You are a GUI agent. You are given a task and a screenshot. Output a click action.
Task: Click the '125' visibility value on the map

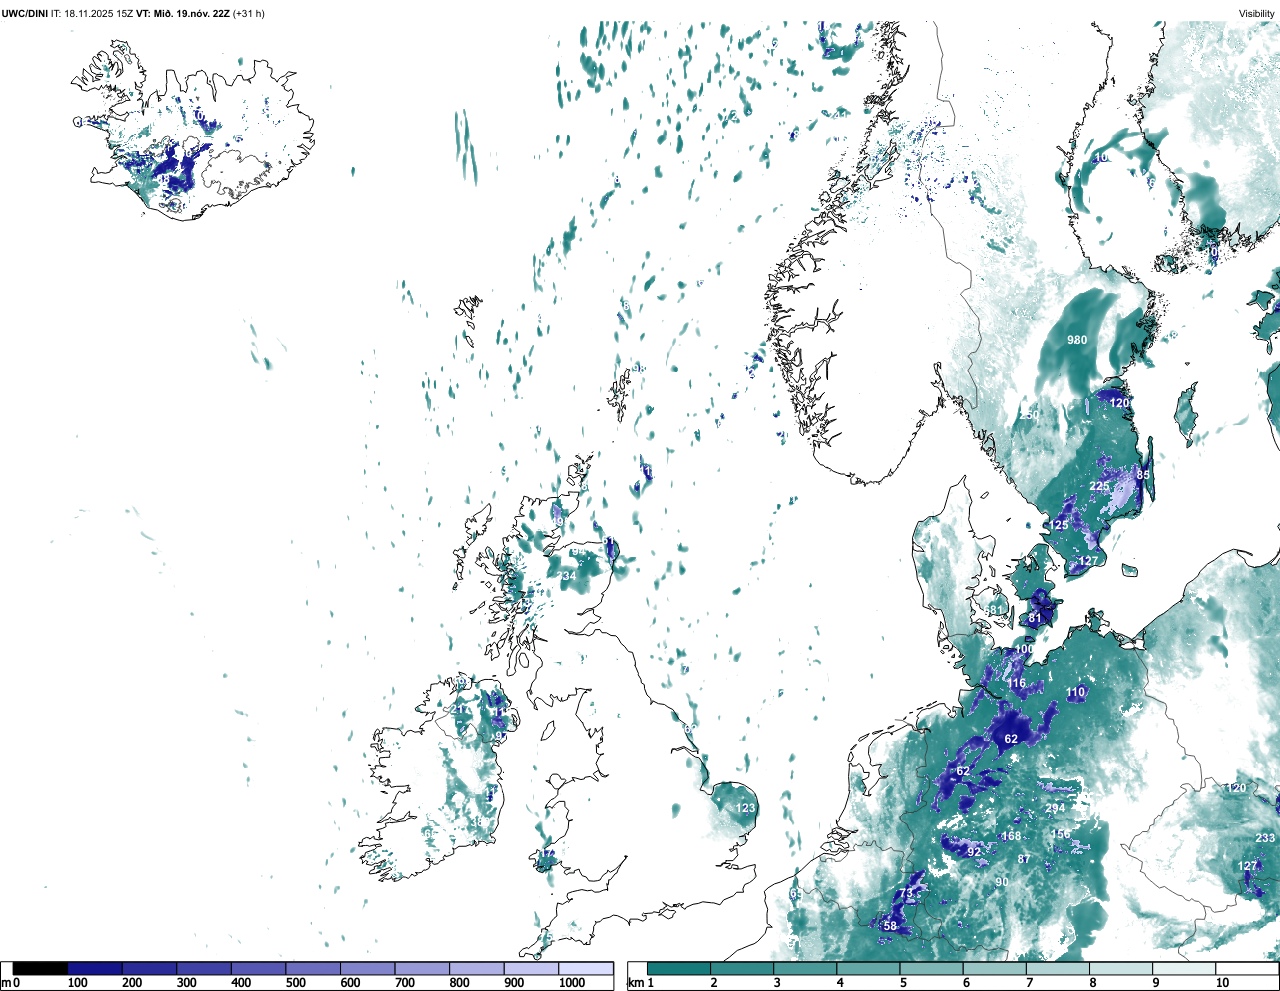pyautogui.click(x=1059, y=525)
